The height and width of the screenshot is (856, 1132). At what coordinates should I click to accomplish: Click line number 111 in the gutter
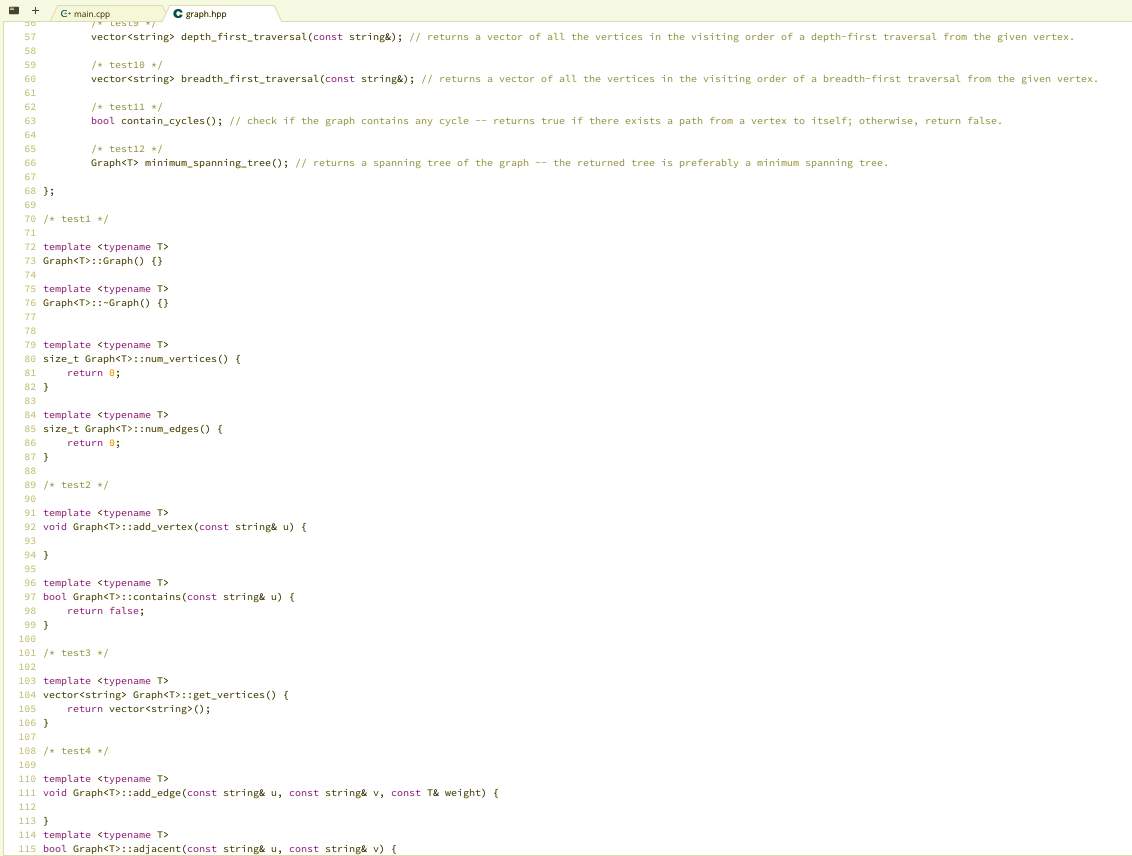coord(27,792)
